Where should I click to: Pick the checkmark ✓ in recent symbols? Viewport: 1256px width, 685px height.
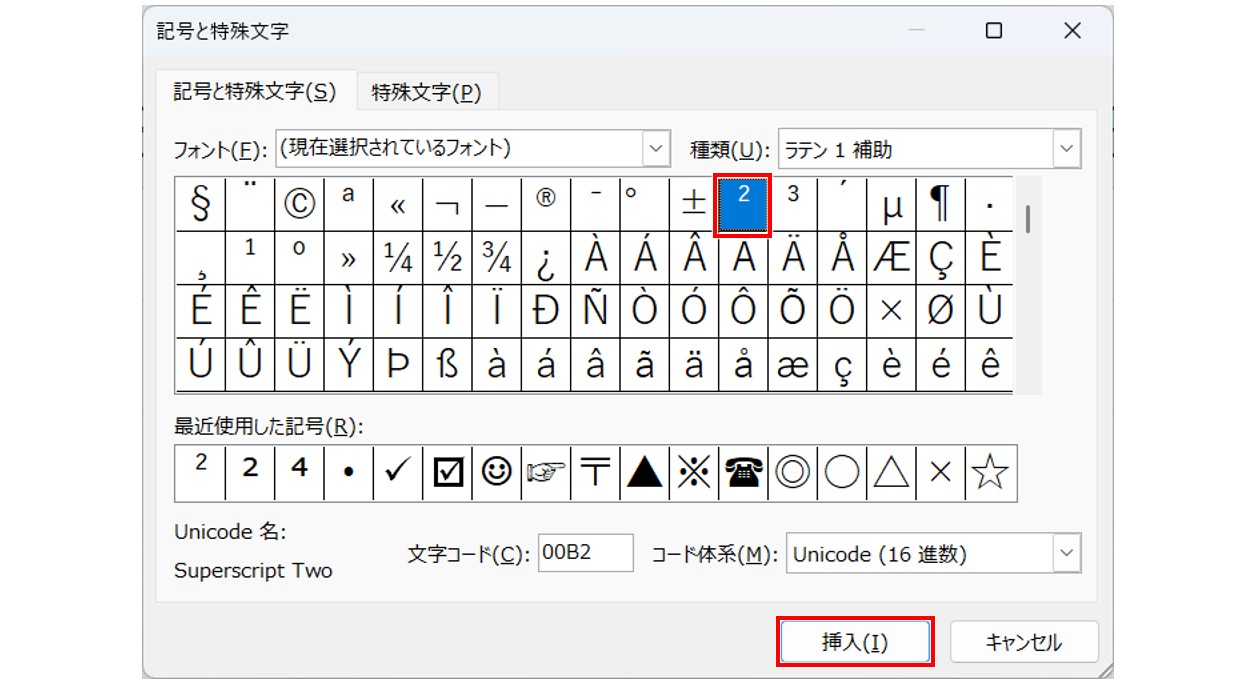coord(397,473)
